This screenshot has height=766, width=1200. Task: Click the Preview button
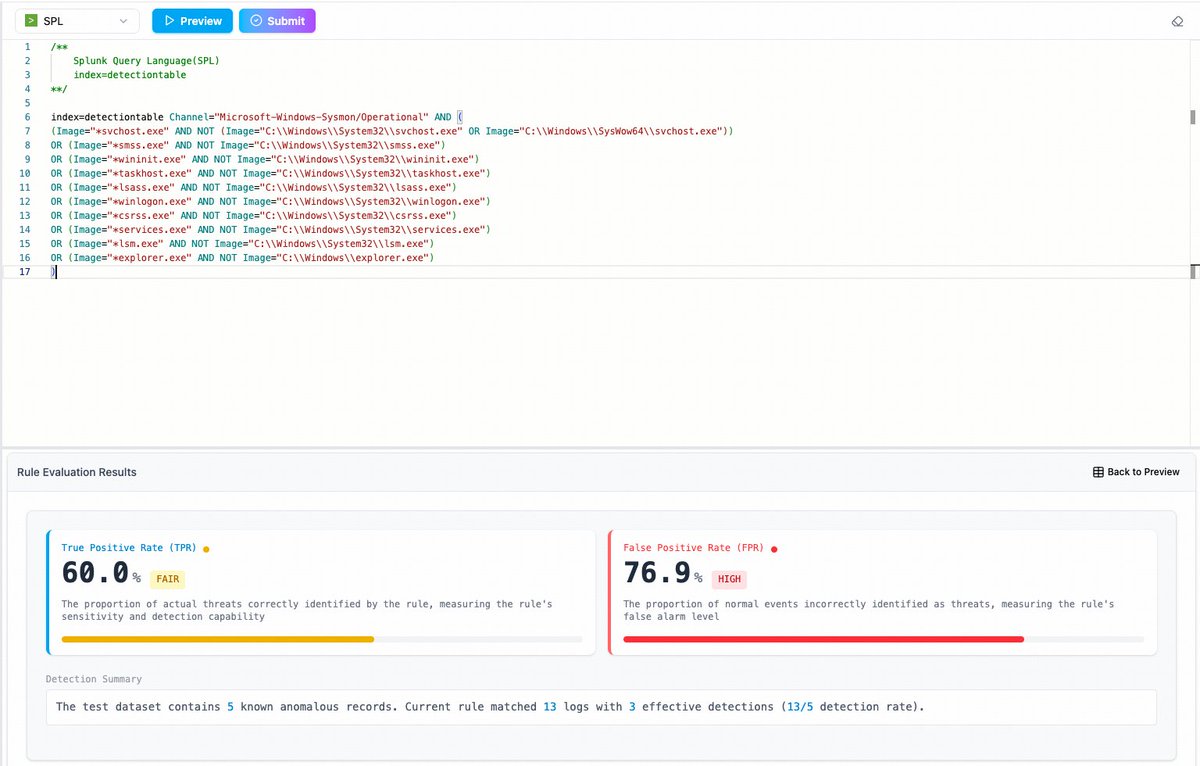point(193,21)
